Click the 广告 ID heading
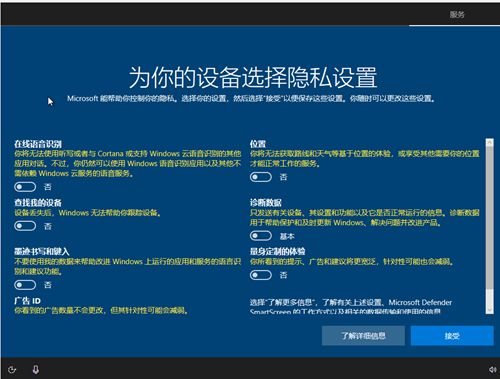 pos(27,301)
